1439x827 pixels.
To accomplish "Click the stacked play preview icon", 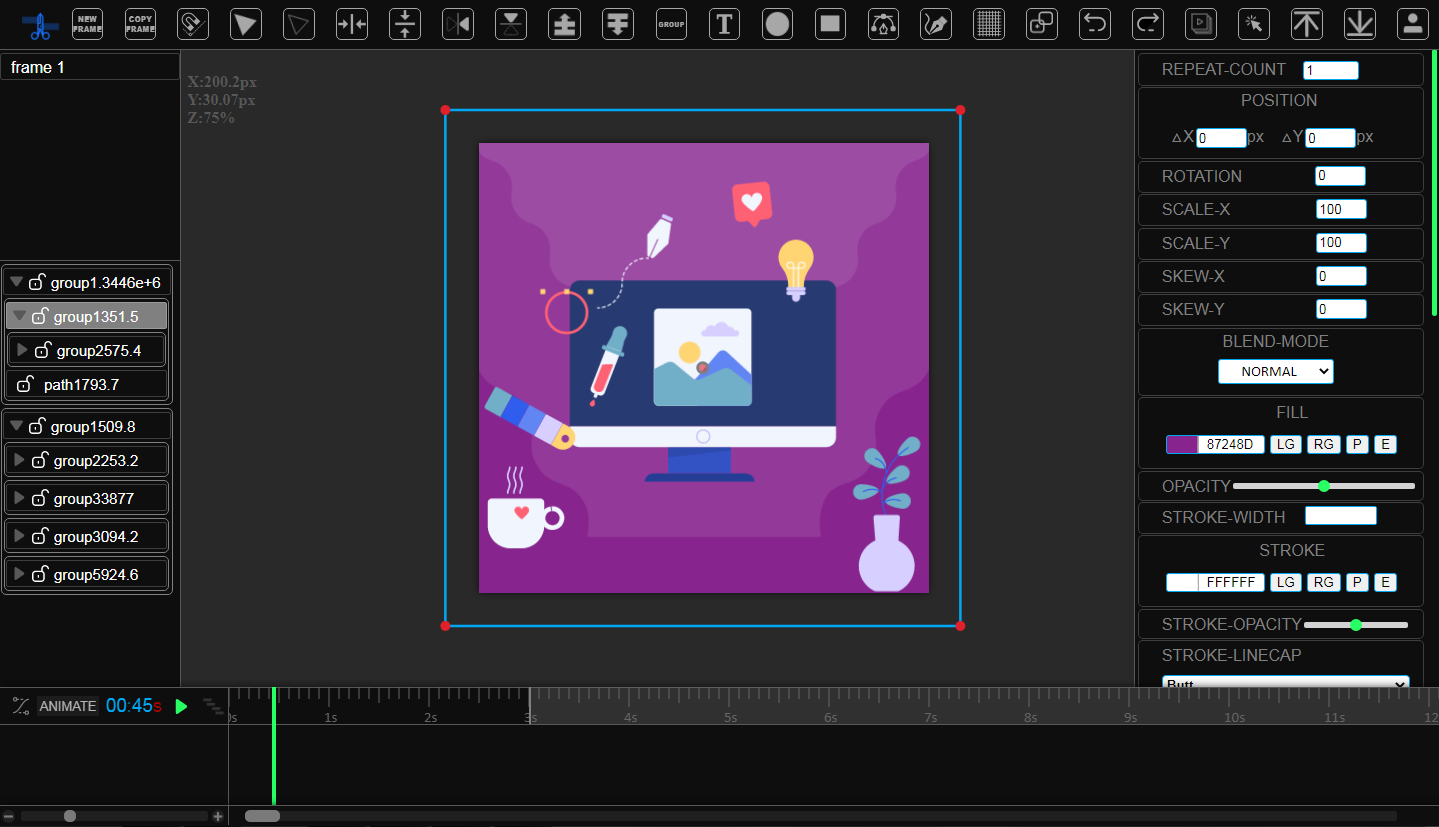I will pyautogui.click(x=1201, y=24).
